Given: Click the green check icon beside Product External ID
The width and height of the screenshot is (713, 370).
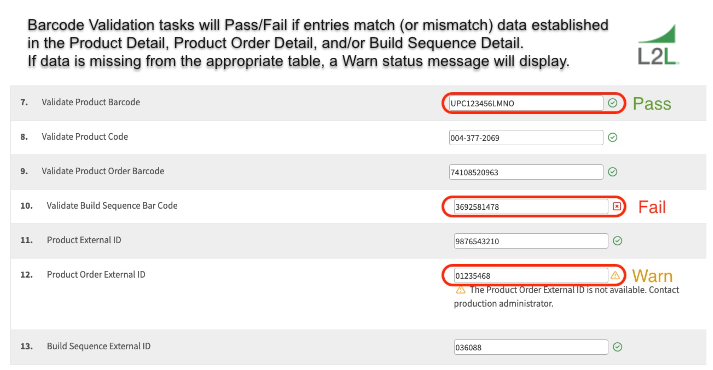Looking at the screenshot, I should 617,241.
